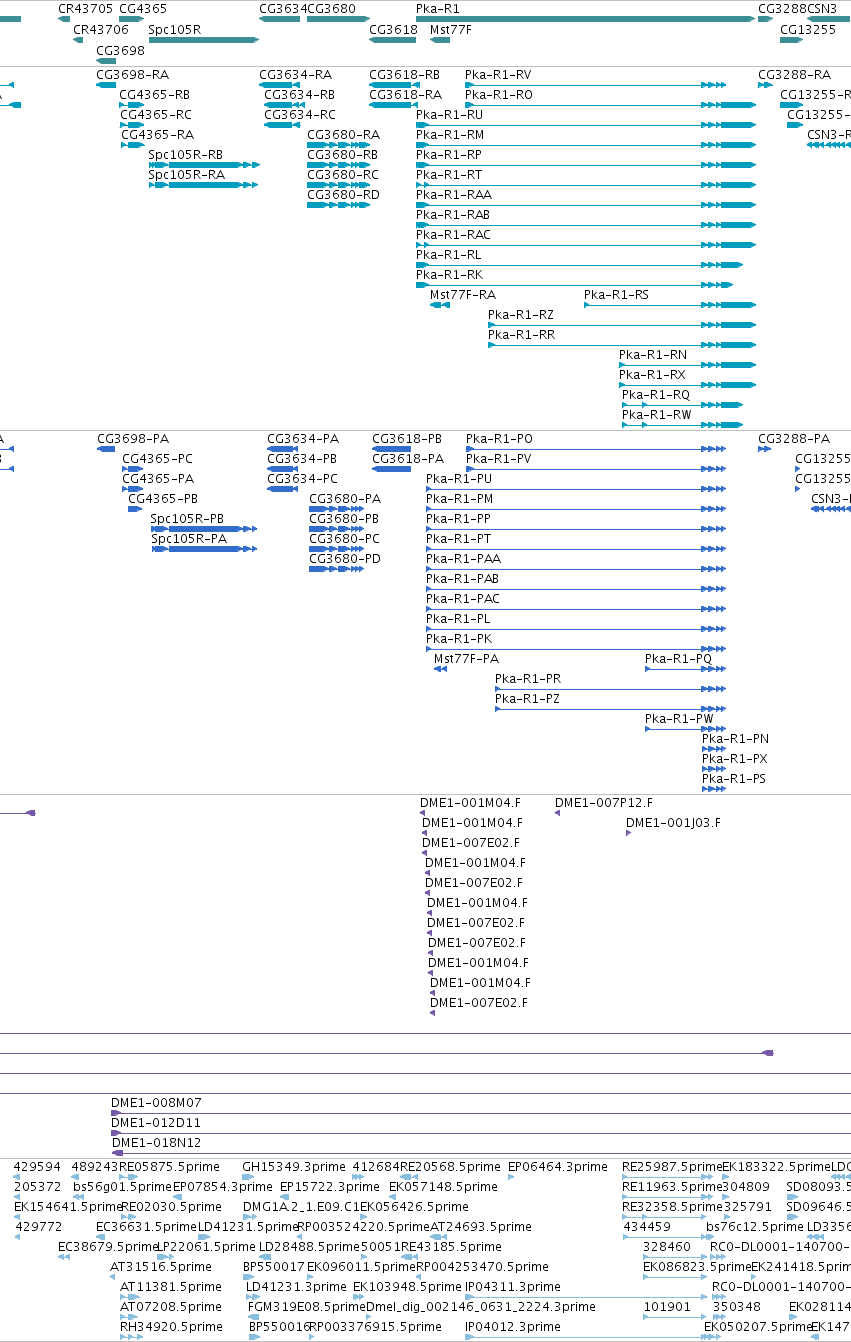This screenshot has height=1342, width=851.
Task: Select the LD28488.5prime EST label
Action: [x=310, y=1246]
